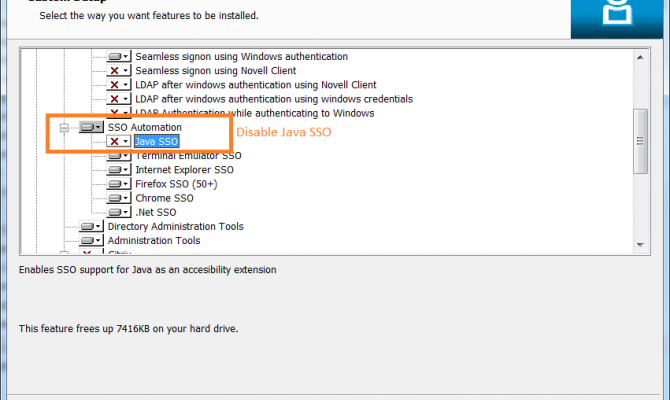Screen dimensions: 670x400
Task: Open SSO Automation feature-state dropdown
Action: (92, 128)
